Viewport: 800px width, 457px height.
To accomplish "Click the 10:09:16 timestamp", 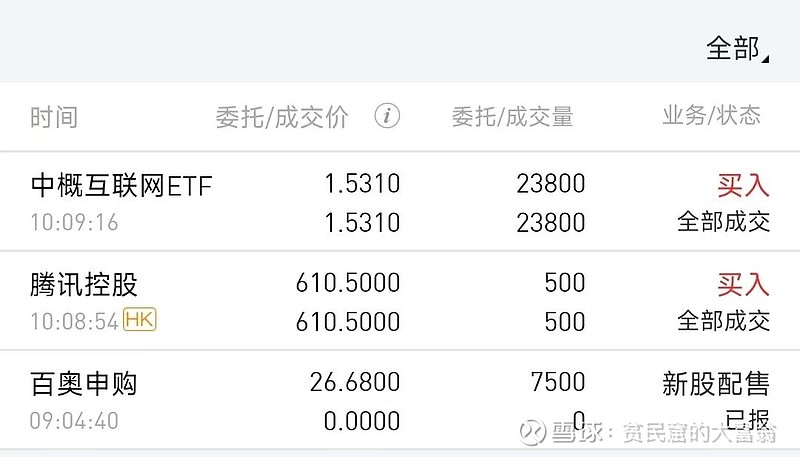I will [74, 222].
